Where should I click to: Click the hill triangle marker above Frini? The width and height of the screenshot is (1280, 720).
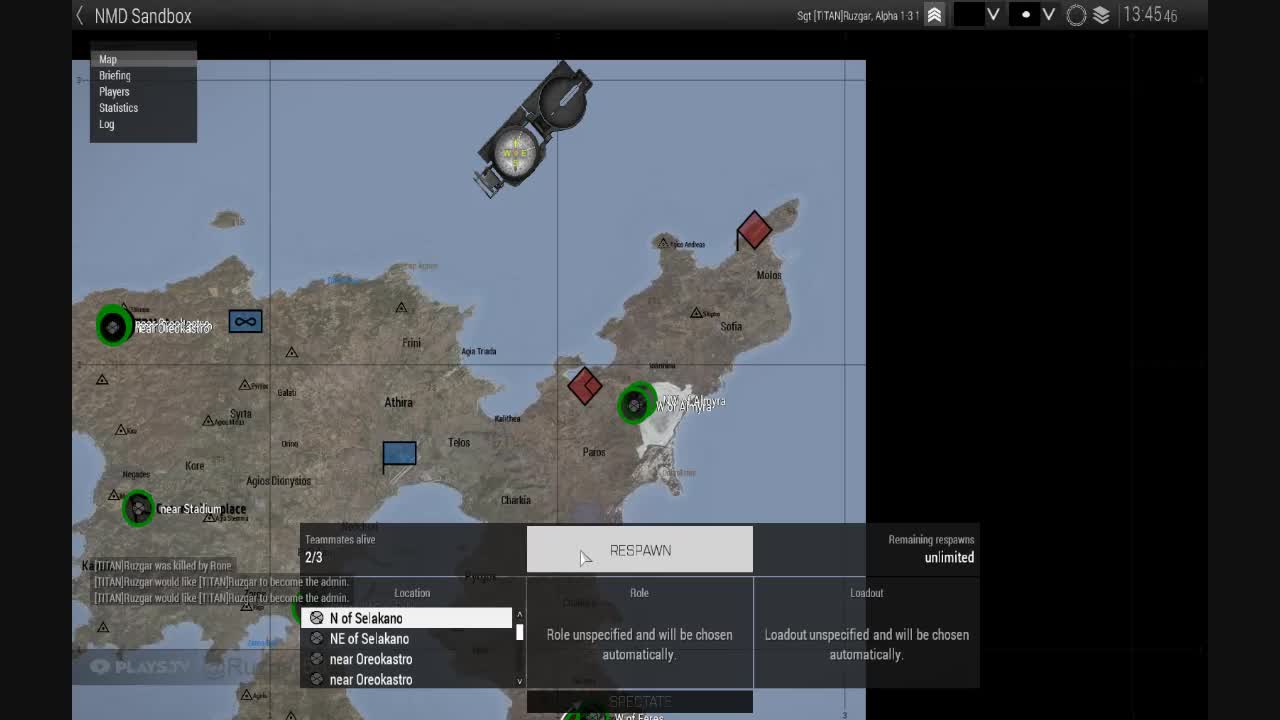[x=401, y=307]
